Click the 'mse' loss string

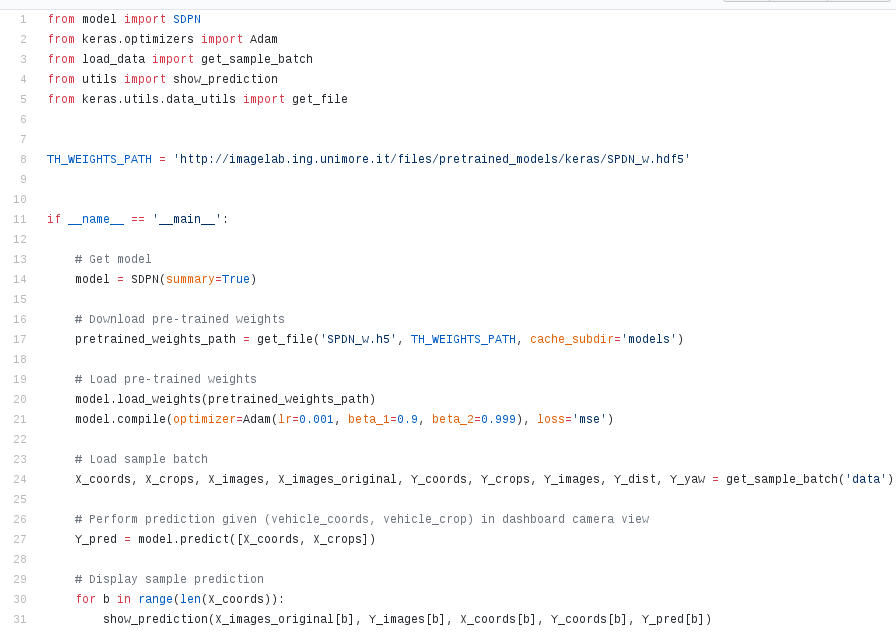tap(590, 419)
